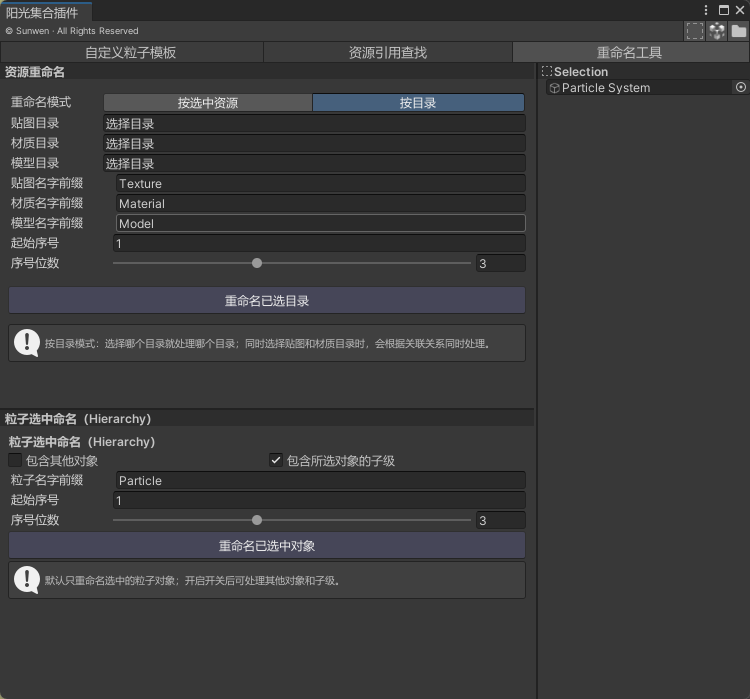Click the Selection dashed-square icon
The height and width of the screenshot is (699, 750).
(x=547, y=71)
